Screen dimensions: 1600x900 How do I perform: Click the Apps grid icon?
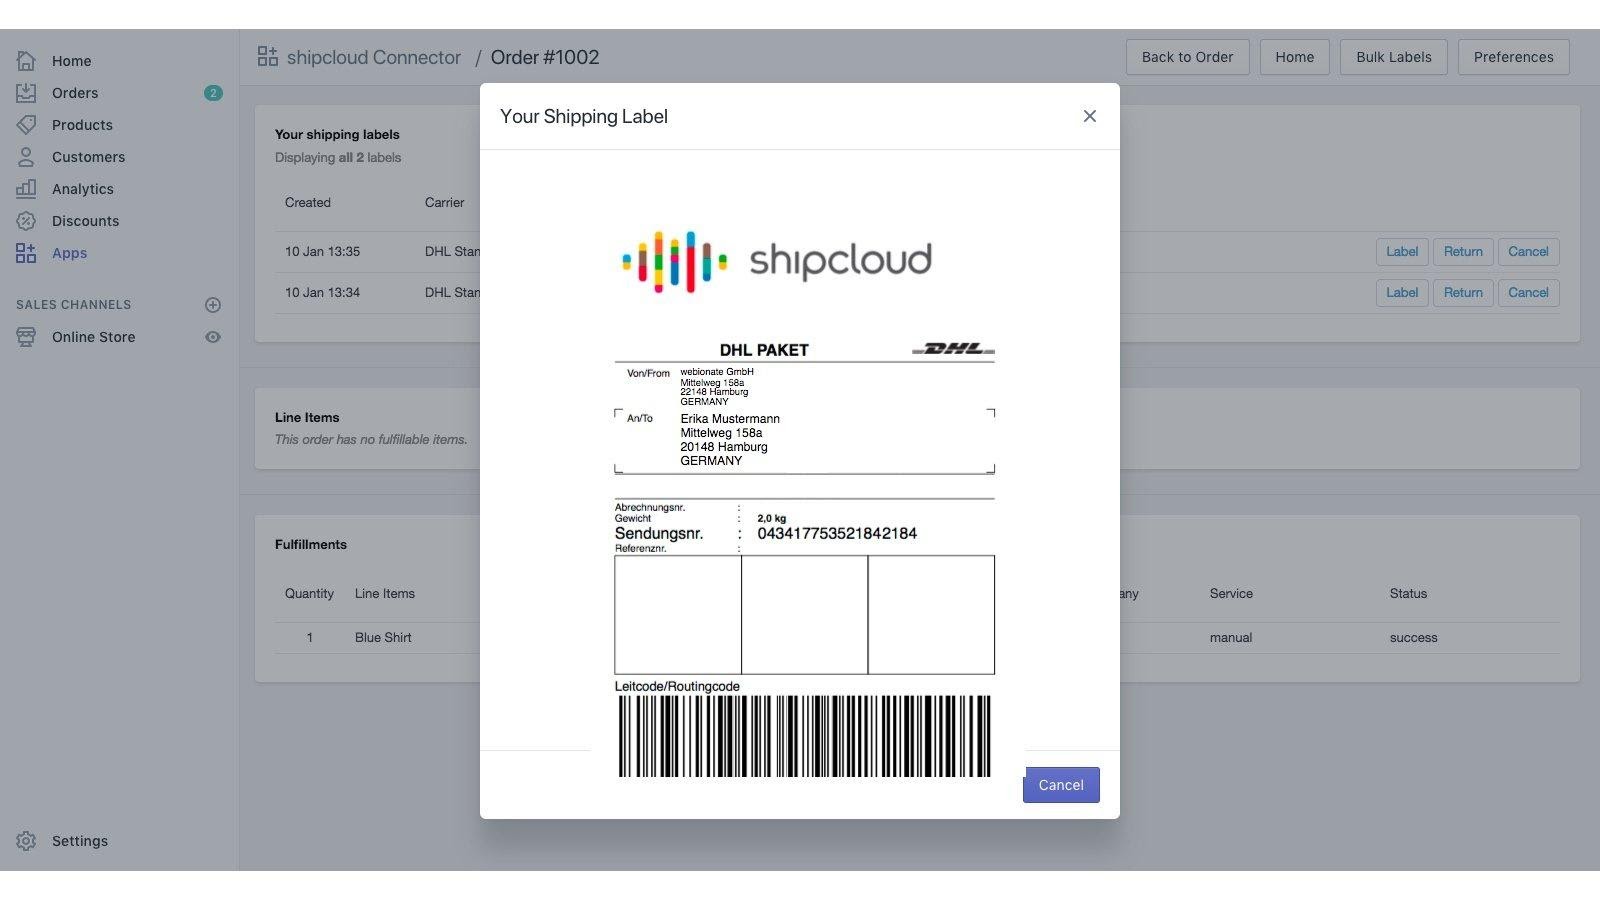tap(26, 253)
